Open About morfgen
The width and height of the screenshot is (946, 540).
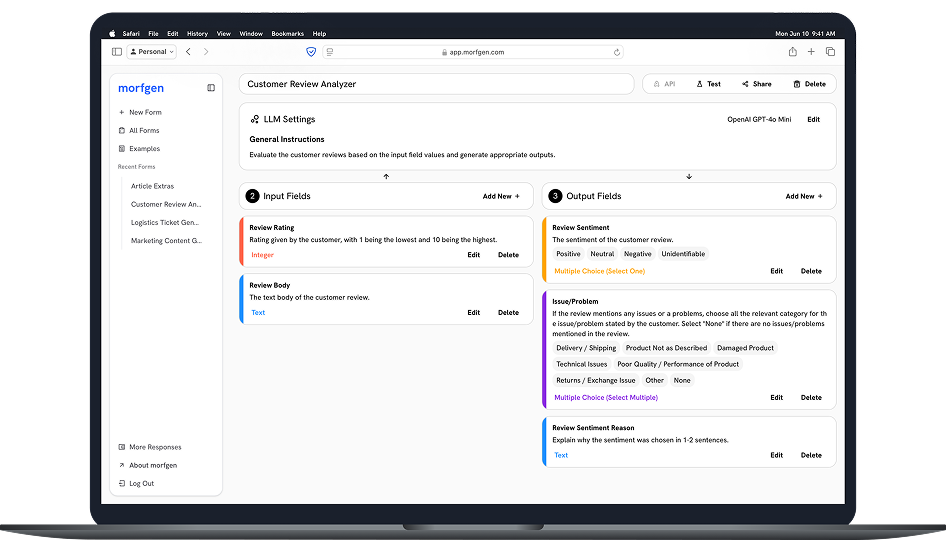click(x=148, y=465)
